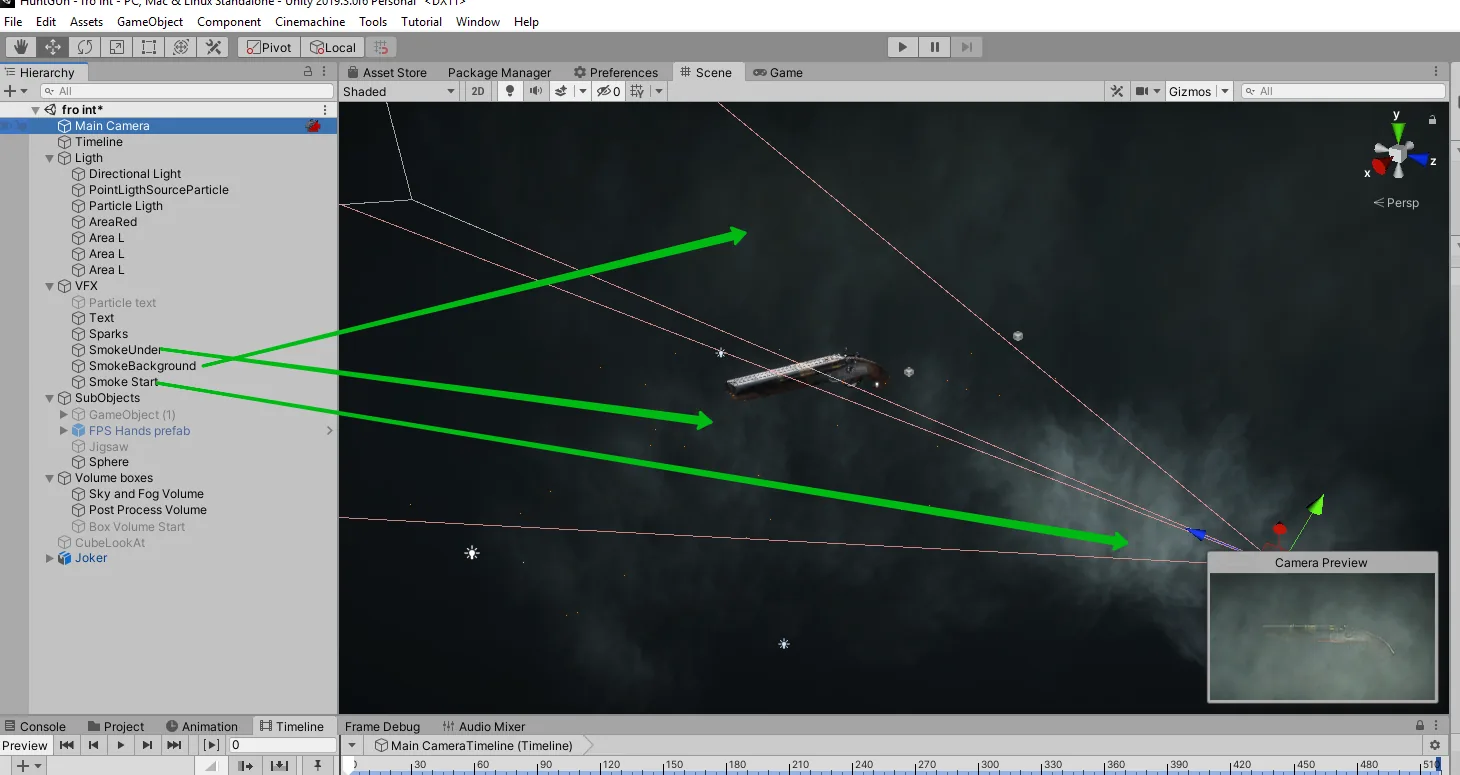Viewport: 1460px width, 775px height.
Task: Switch to the Game tab
Action: (778, 72)
